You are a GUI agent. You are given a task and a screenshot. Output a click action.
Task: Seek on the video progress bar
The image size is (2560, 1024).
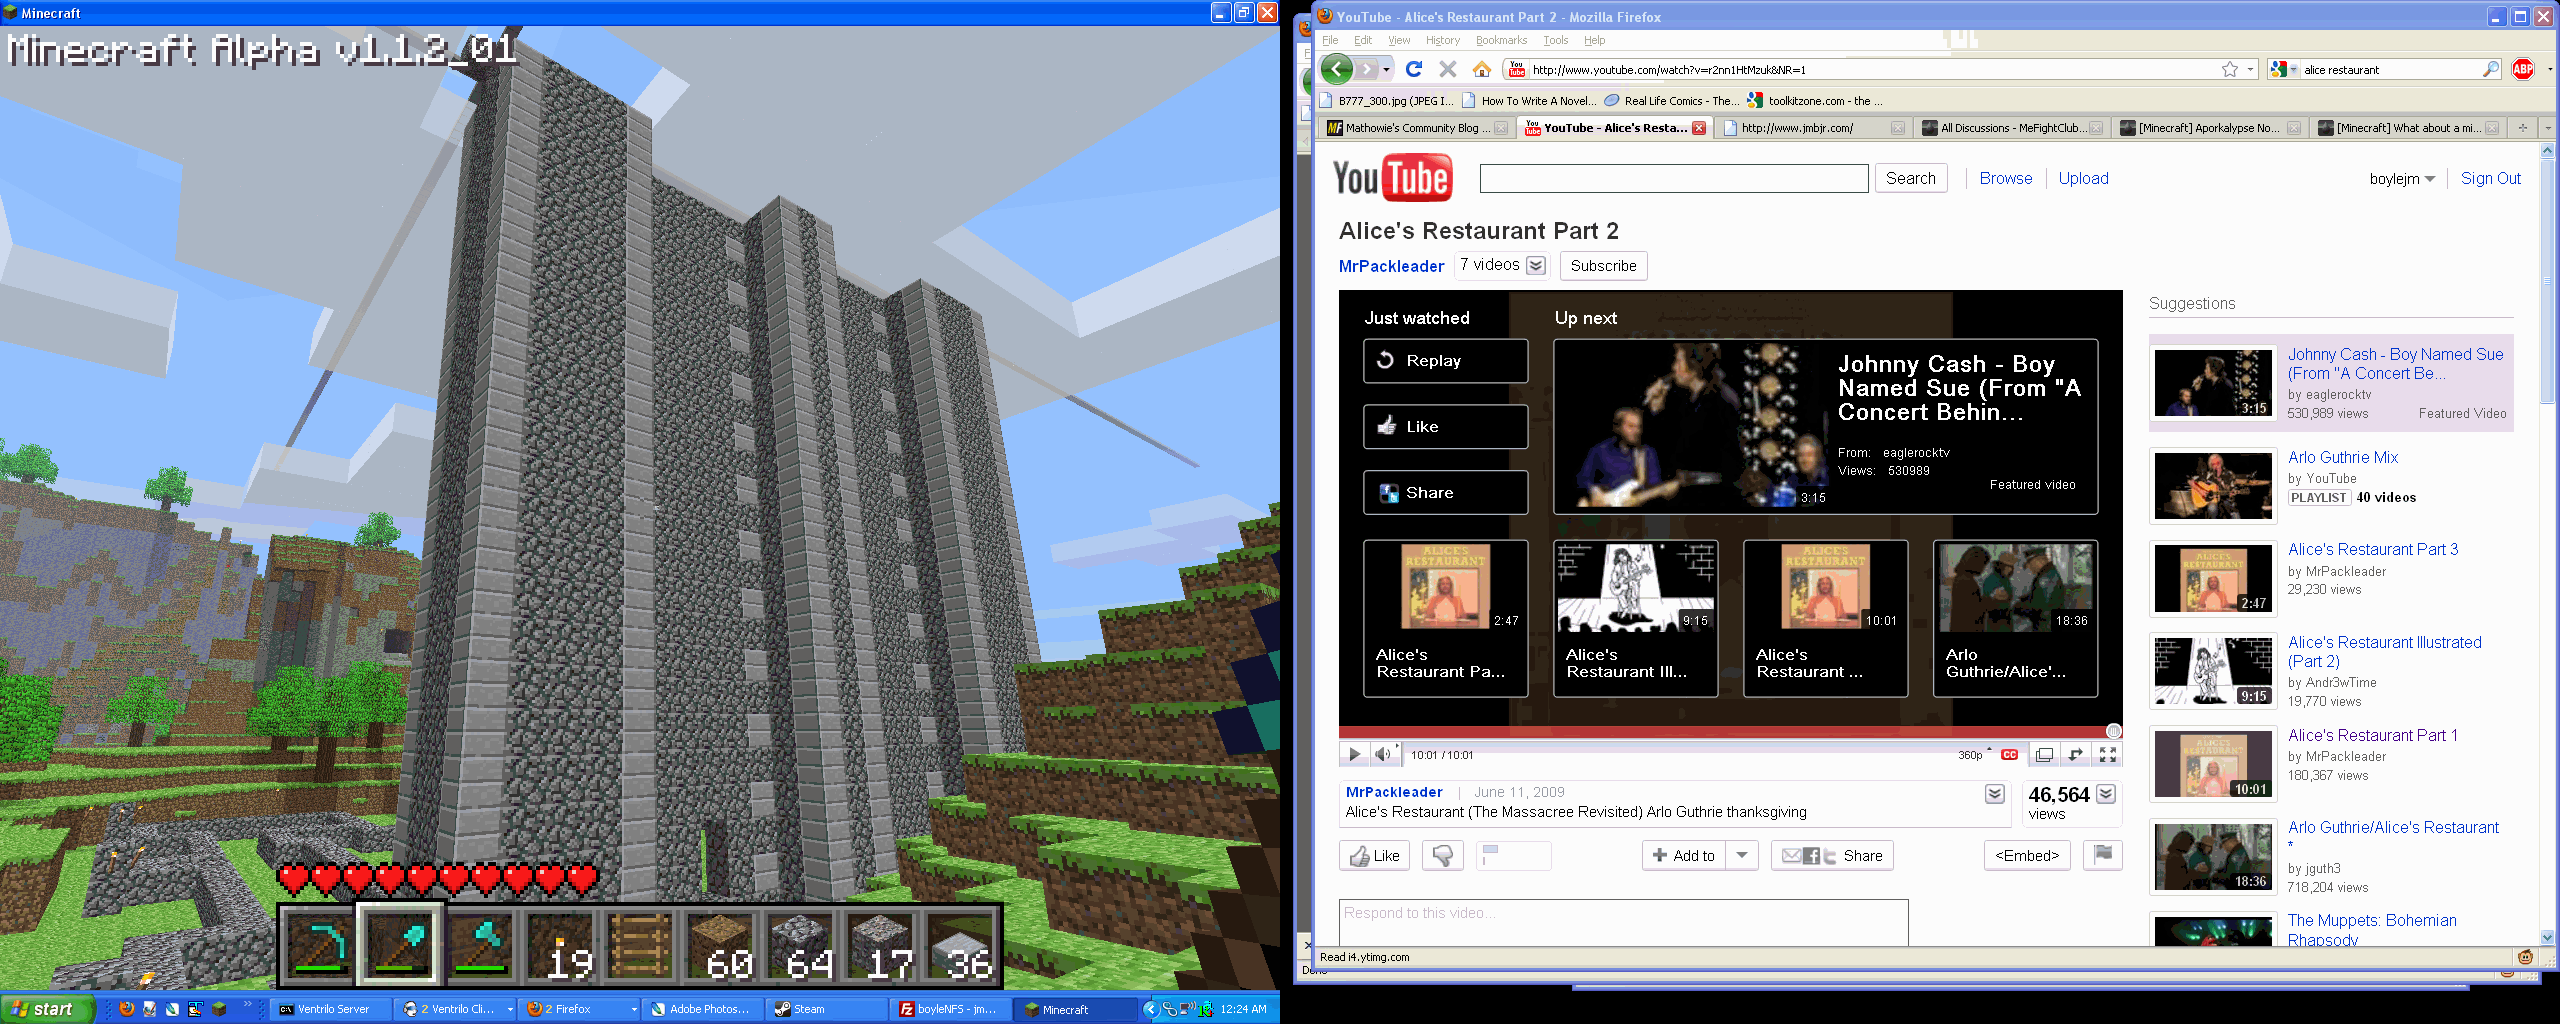coord(1730,732)
